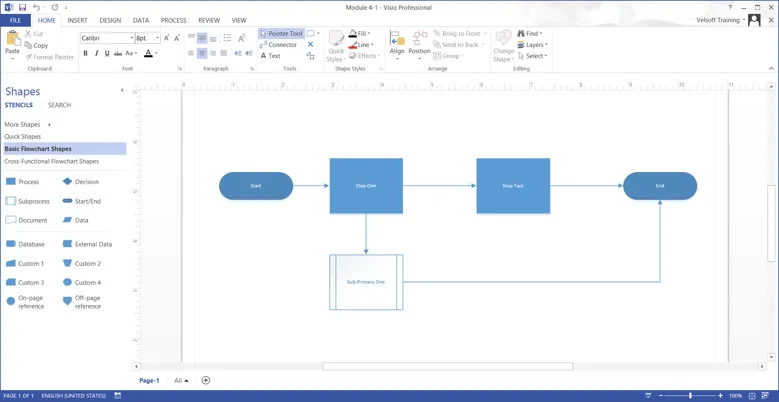This screenshot has height=402, width=779.
Task: Toggle Underline formatting
Action: [107, 53]
